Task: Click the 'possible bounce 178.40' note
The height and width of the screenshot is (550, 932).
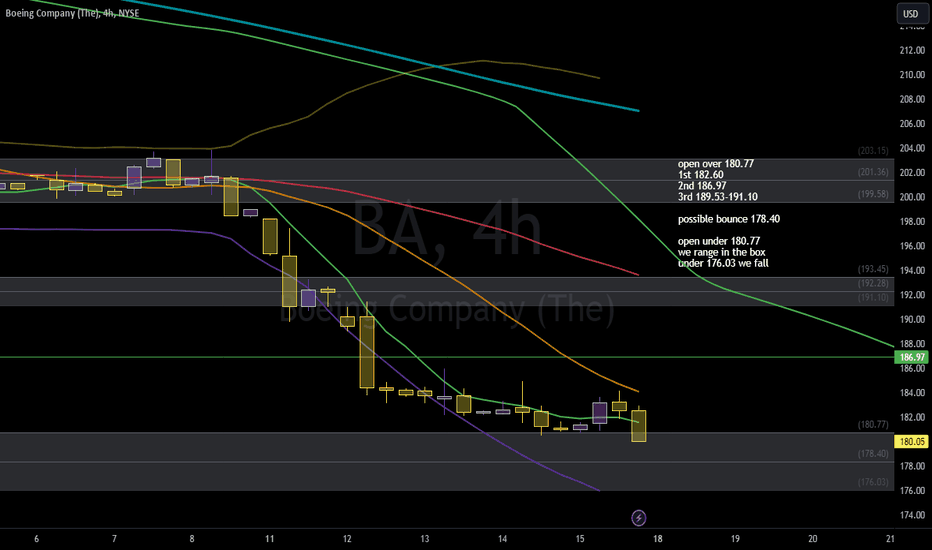Action: click(x=729, y=219)
